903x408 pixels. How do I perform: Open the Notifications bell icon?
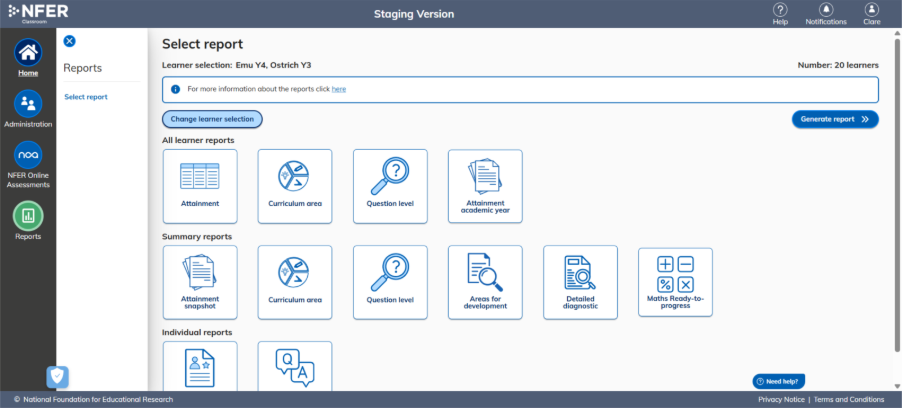click(826, 10)
